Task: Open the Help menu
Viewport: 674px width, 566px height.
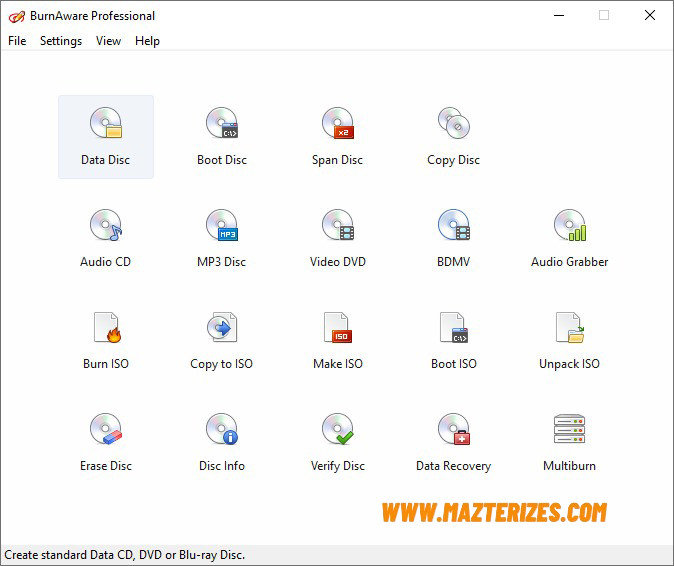Action: pyautogui.click(x=147, y=41)
